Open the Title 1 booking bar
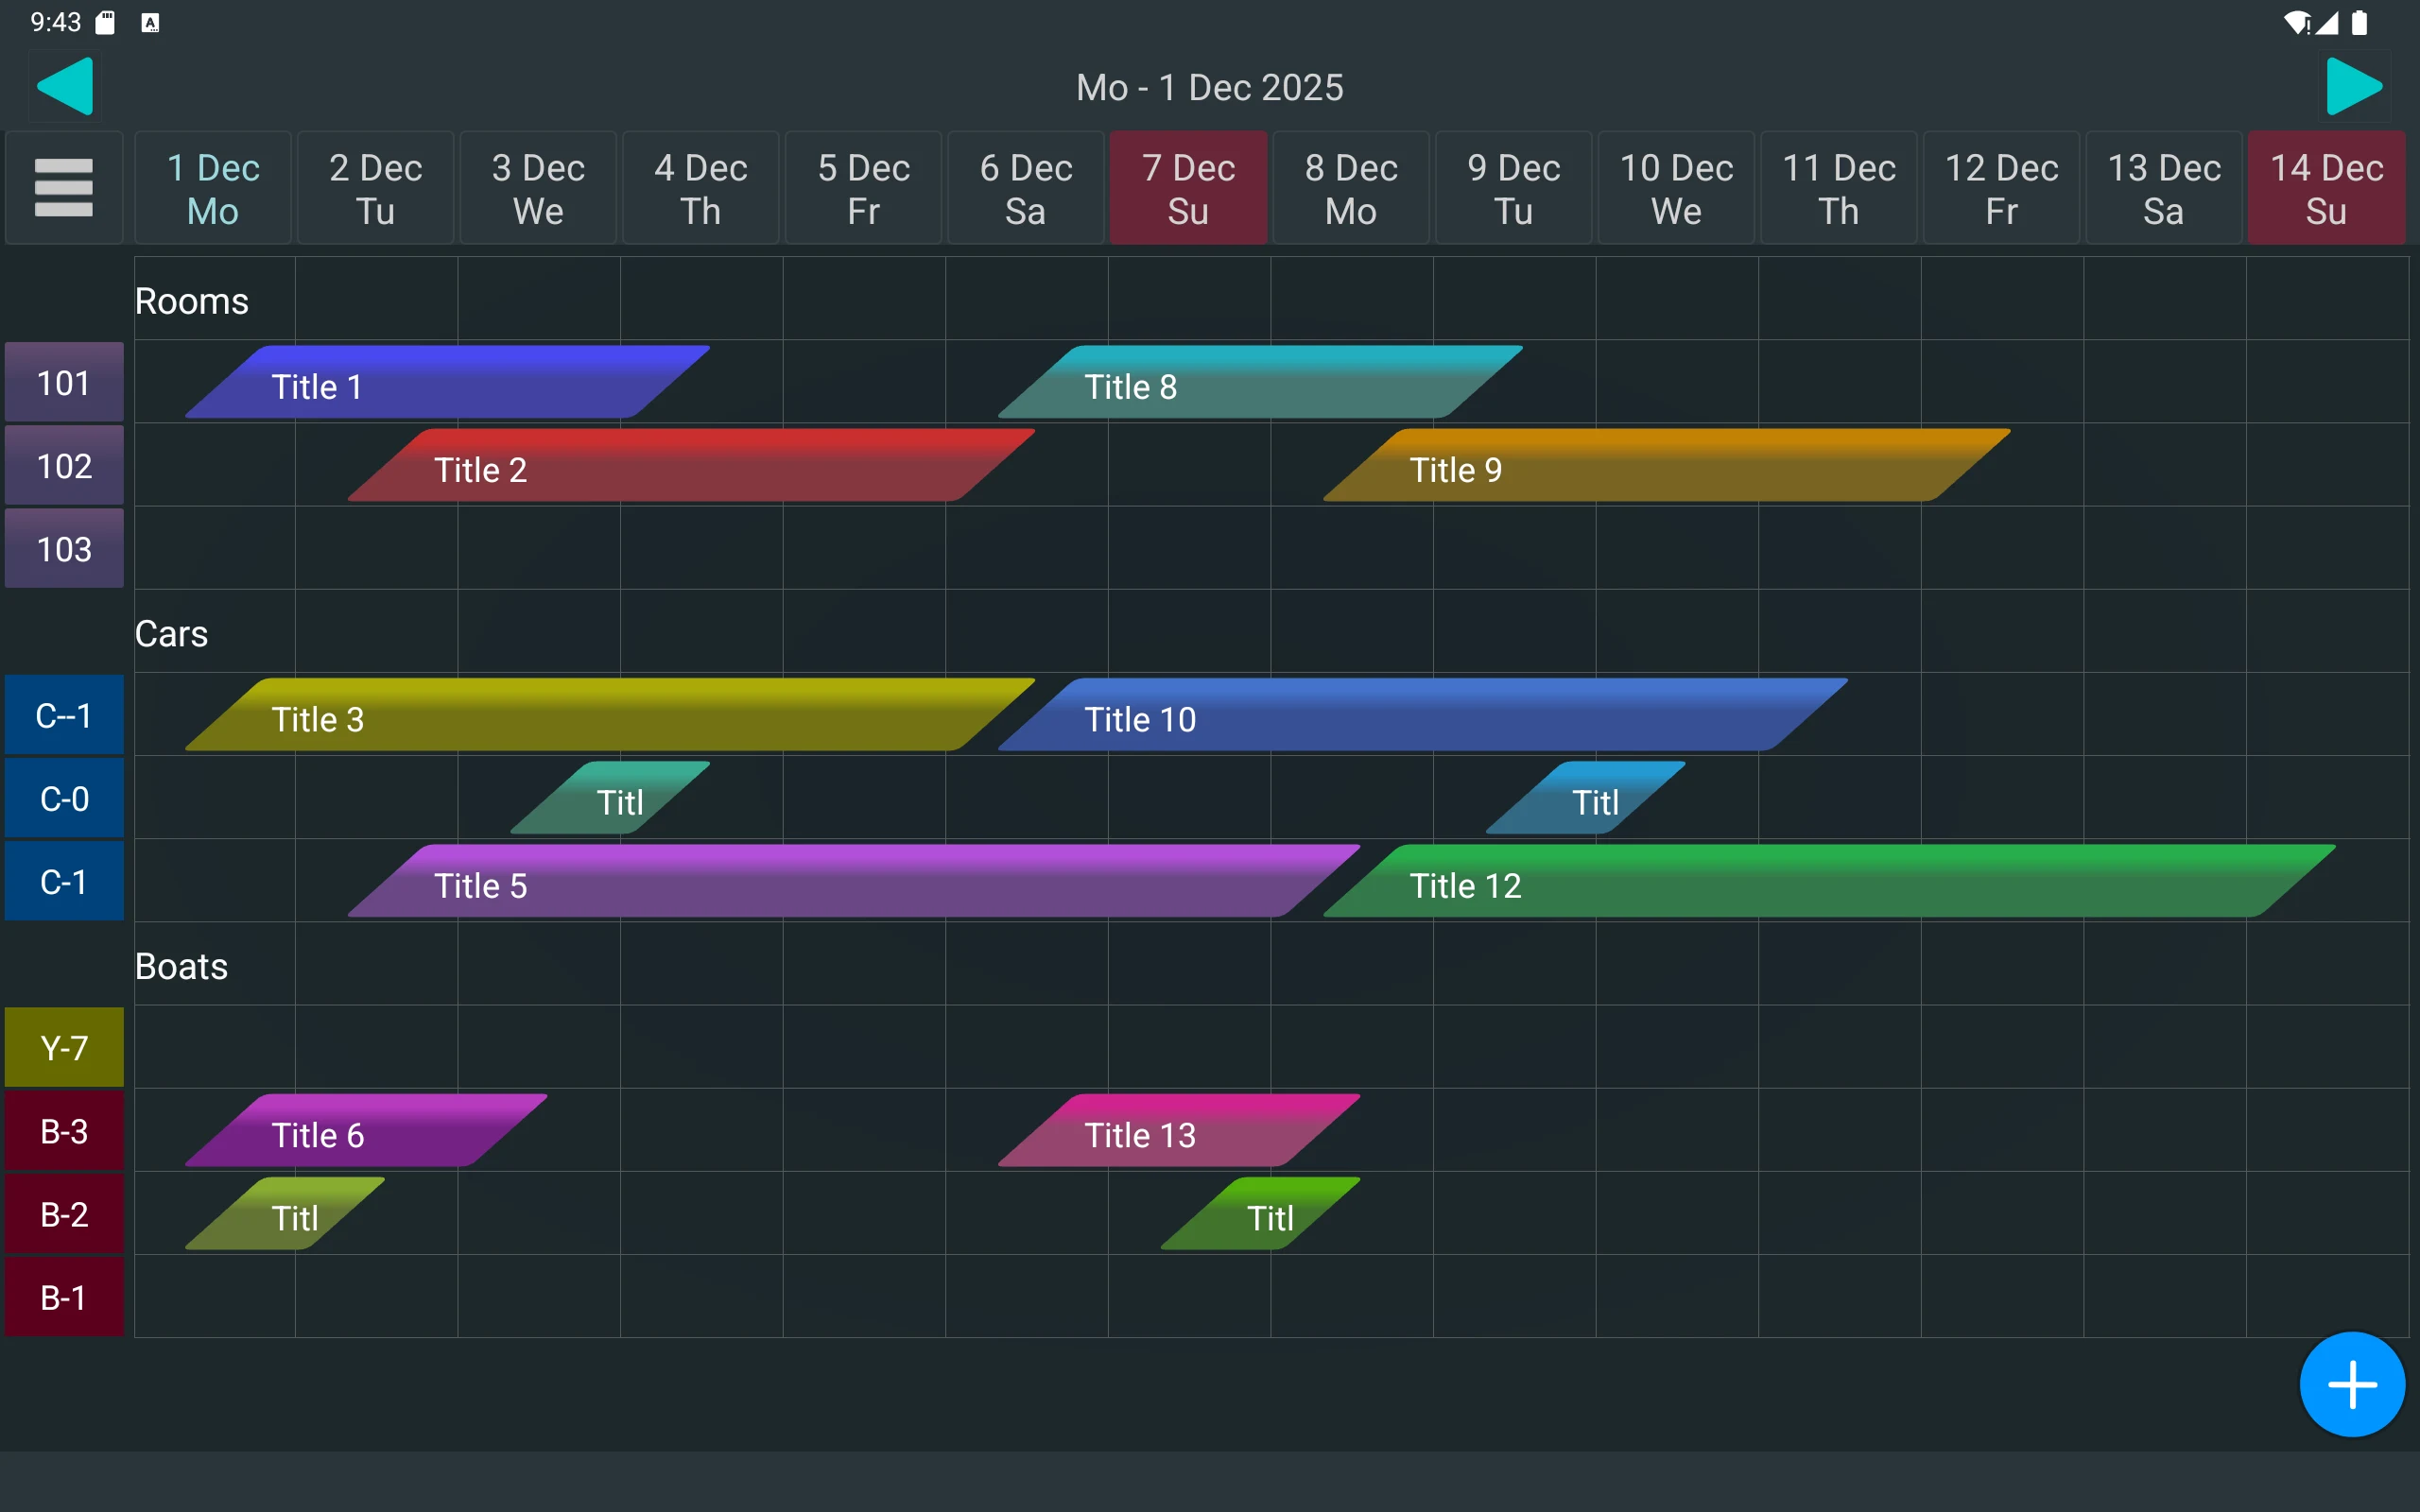 [447, 382]
